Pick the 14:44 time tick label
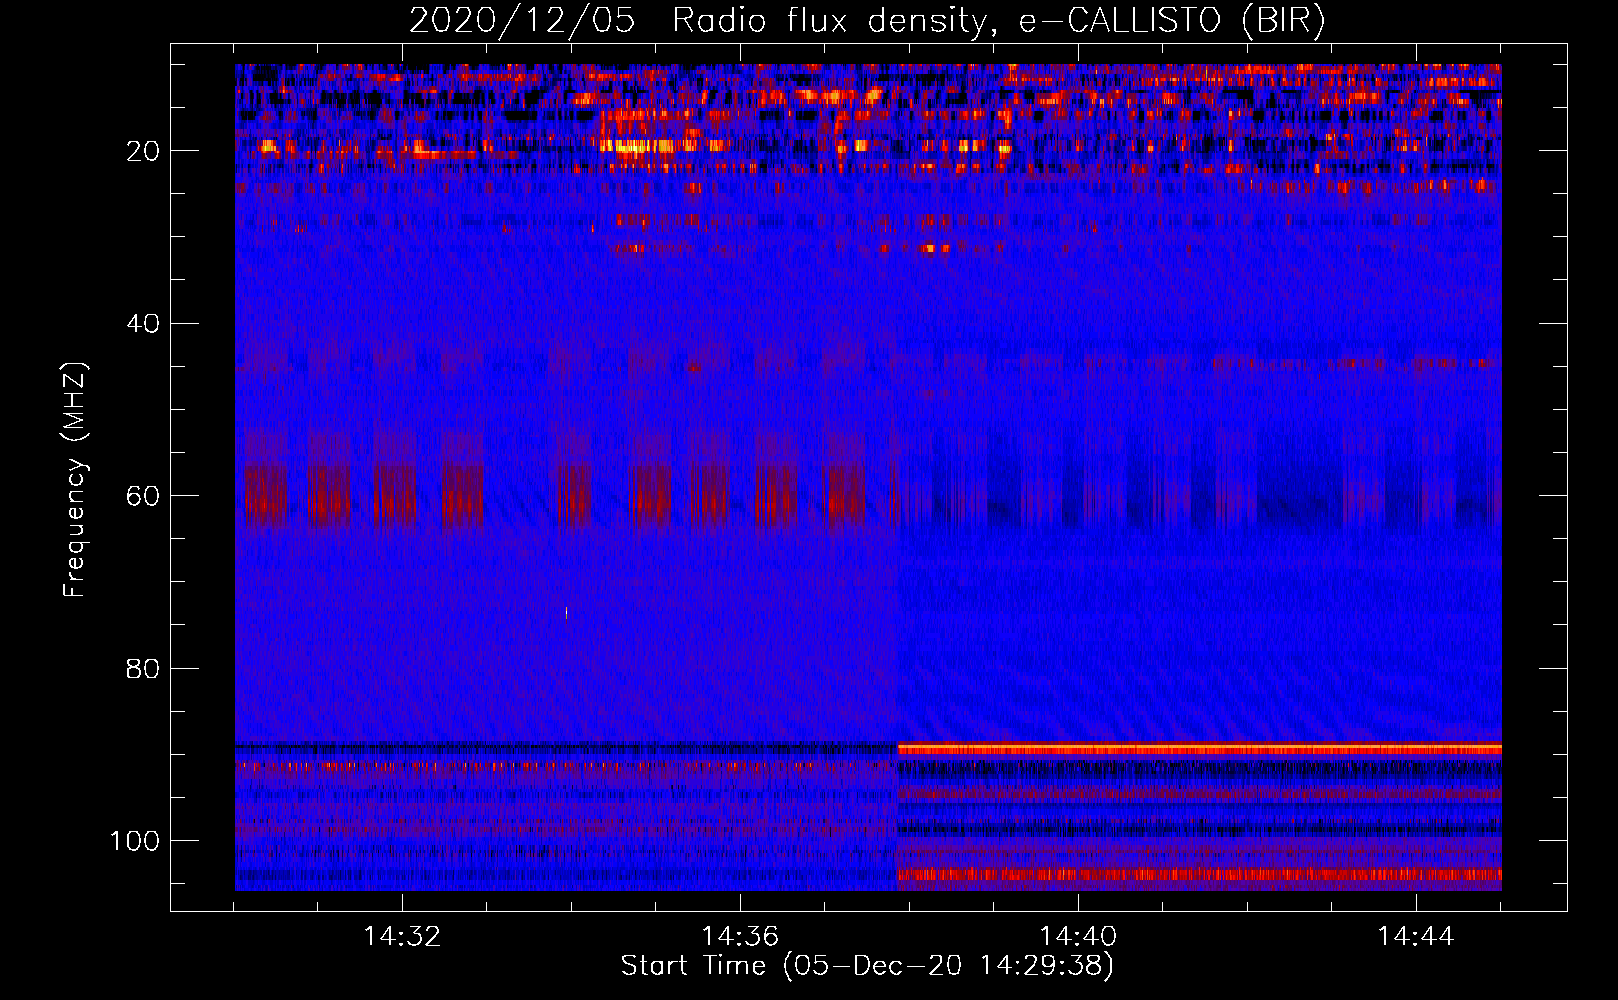 pos(1416,937)
